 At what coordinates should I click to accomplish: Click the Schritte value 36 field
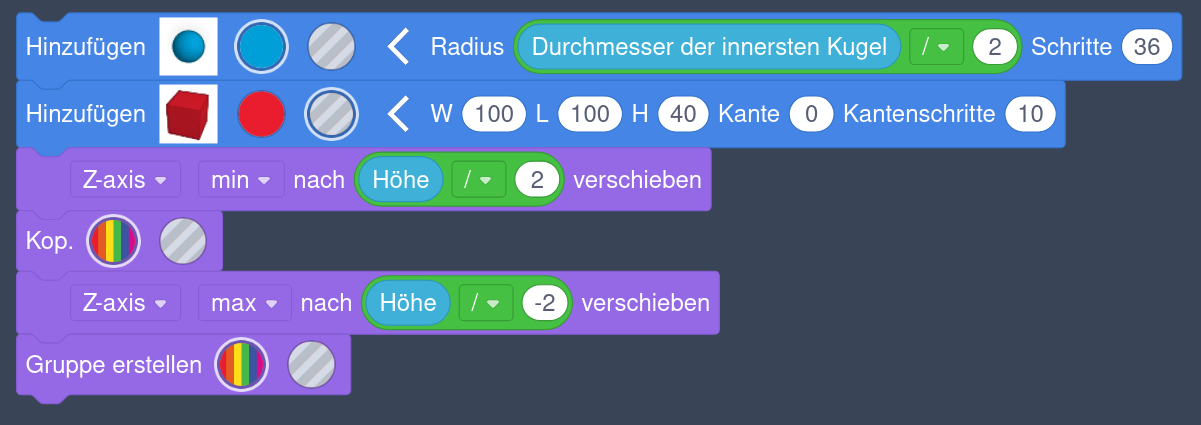point(1146,46)
